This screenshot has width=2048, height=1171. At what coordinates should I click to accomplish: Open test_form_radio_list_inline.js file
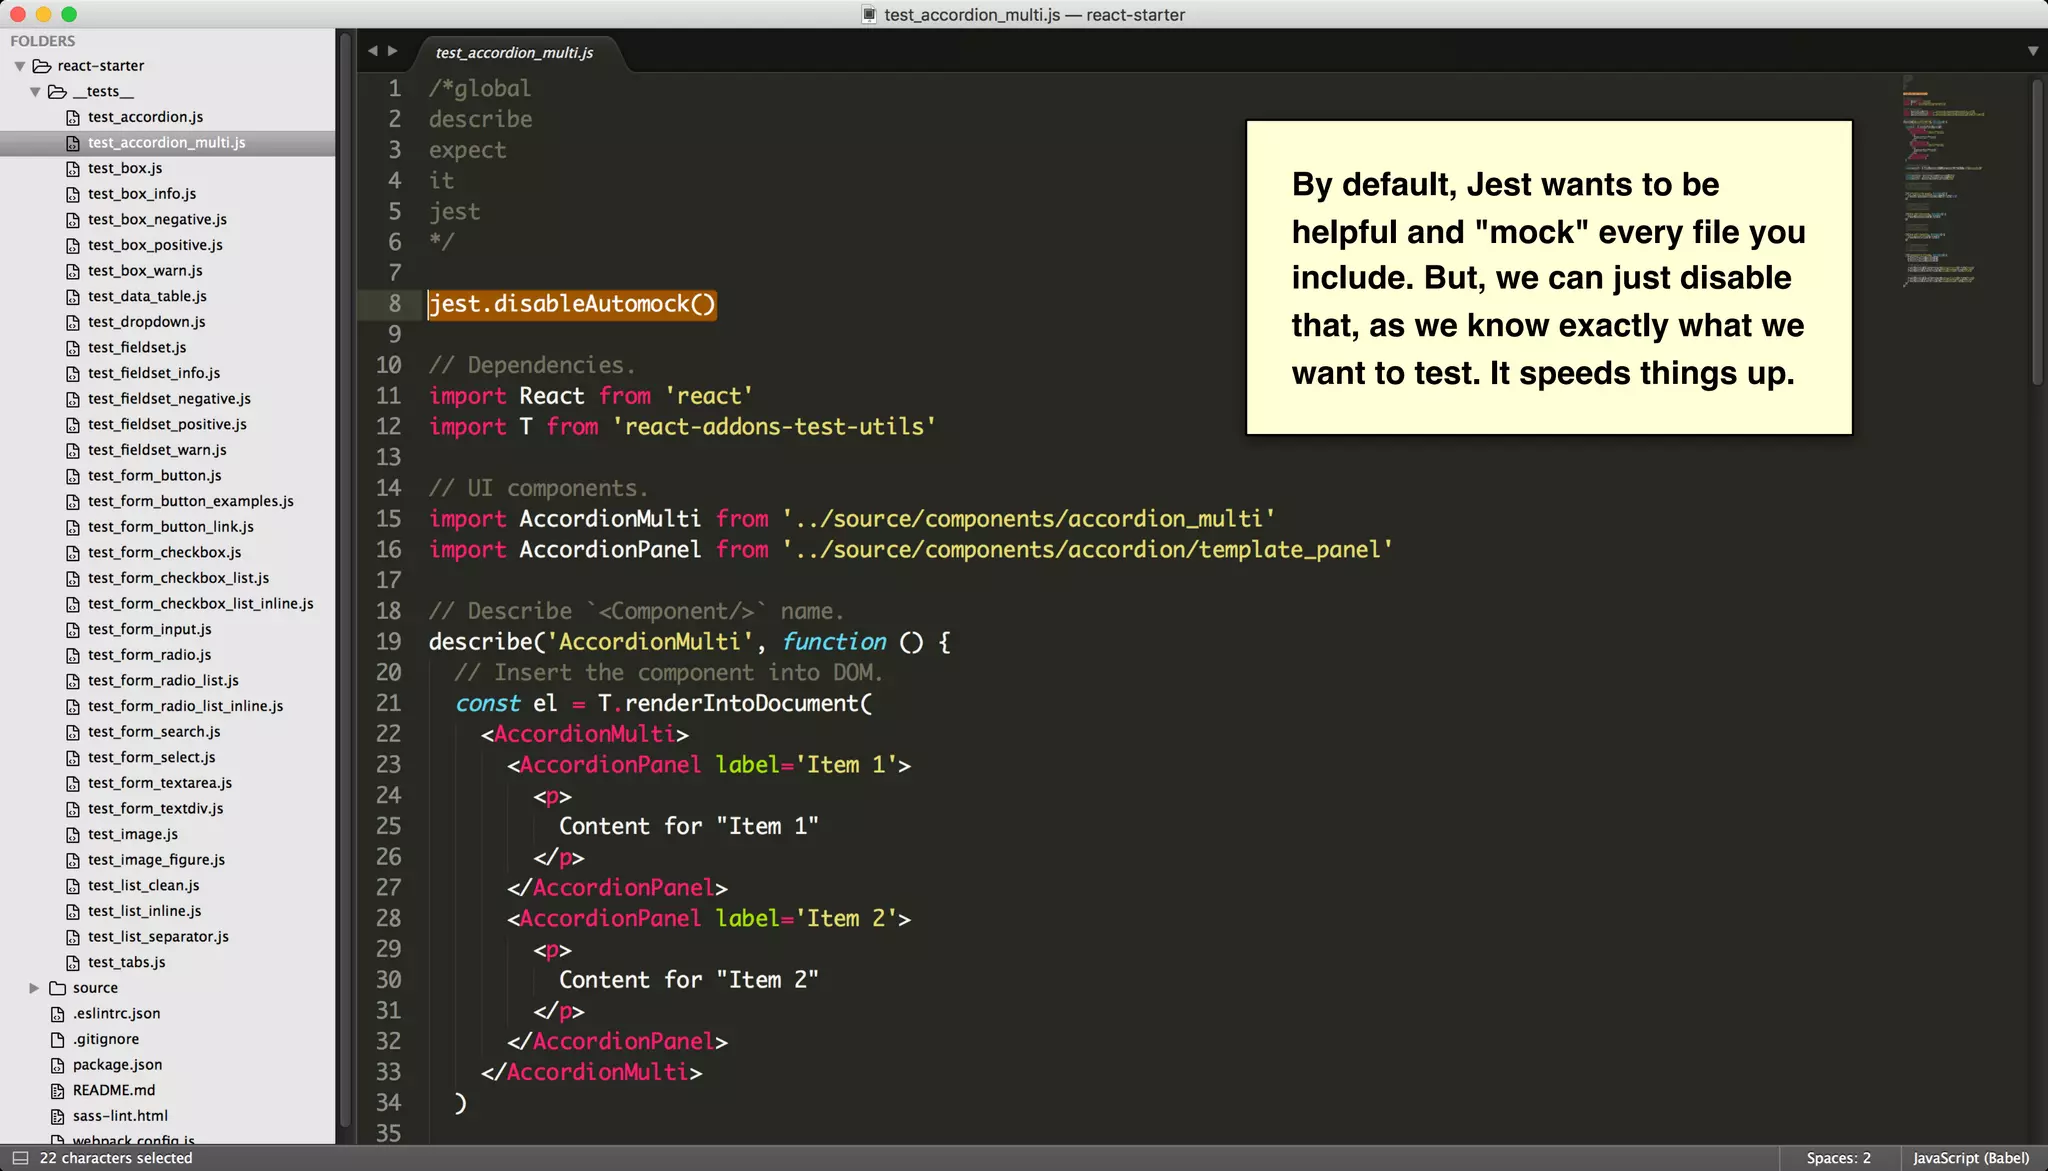click(x=186, y=706)
